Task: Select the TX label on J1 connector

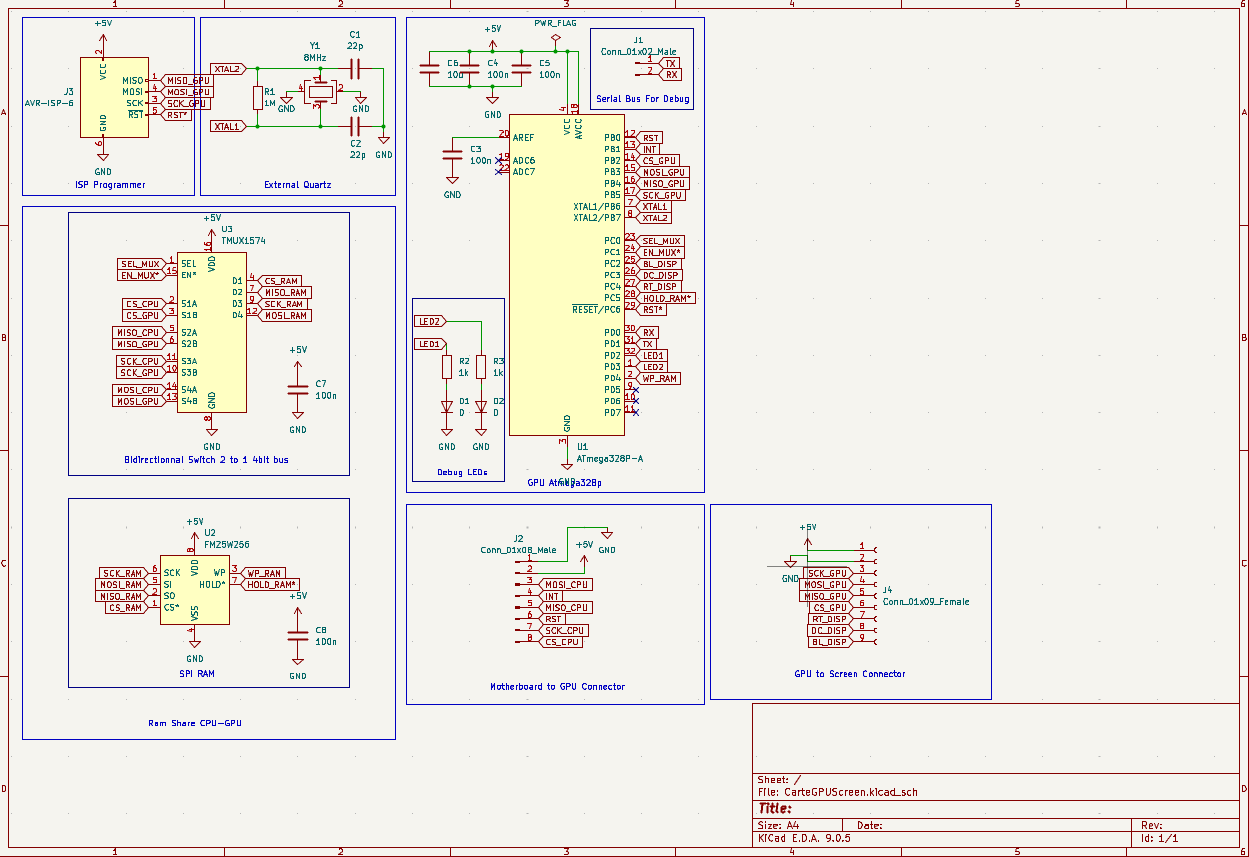Action: click(x=671, y=63)
